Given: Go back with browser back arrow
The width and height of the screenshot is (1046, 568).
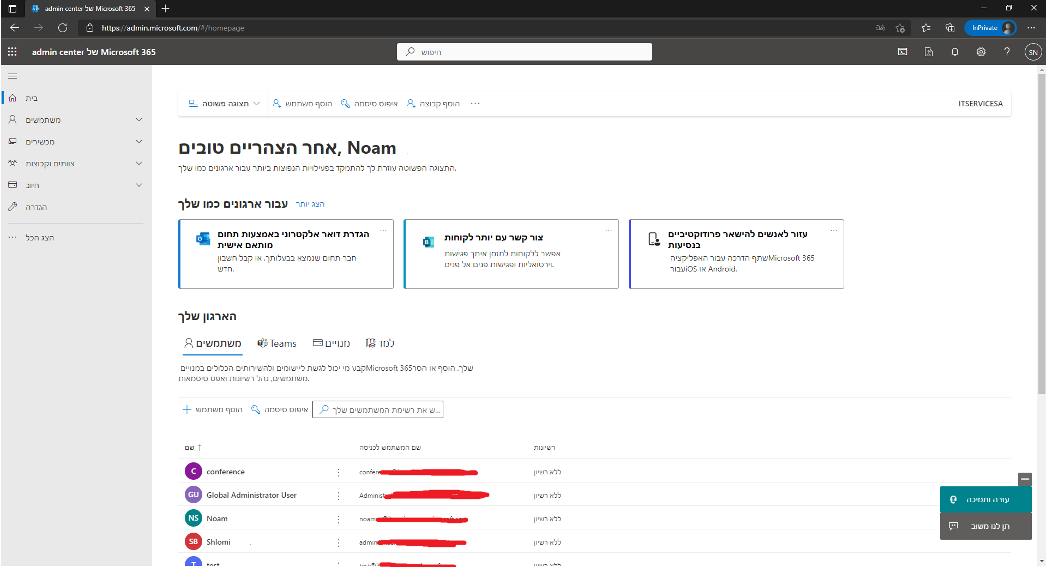Looking at the screenshot, I should (15, 27).
